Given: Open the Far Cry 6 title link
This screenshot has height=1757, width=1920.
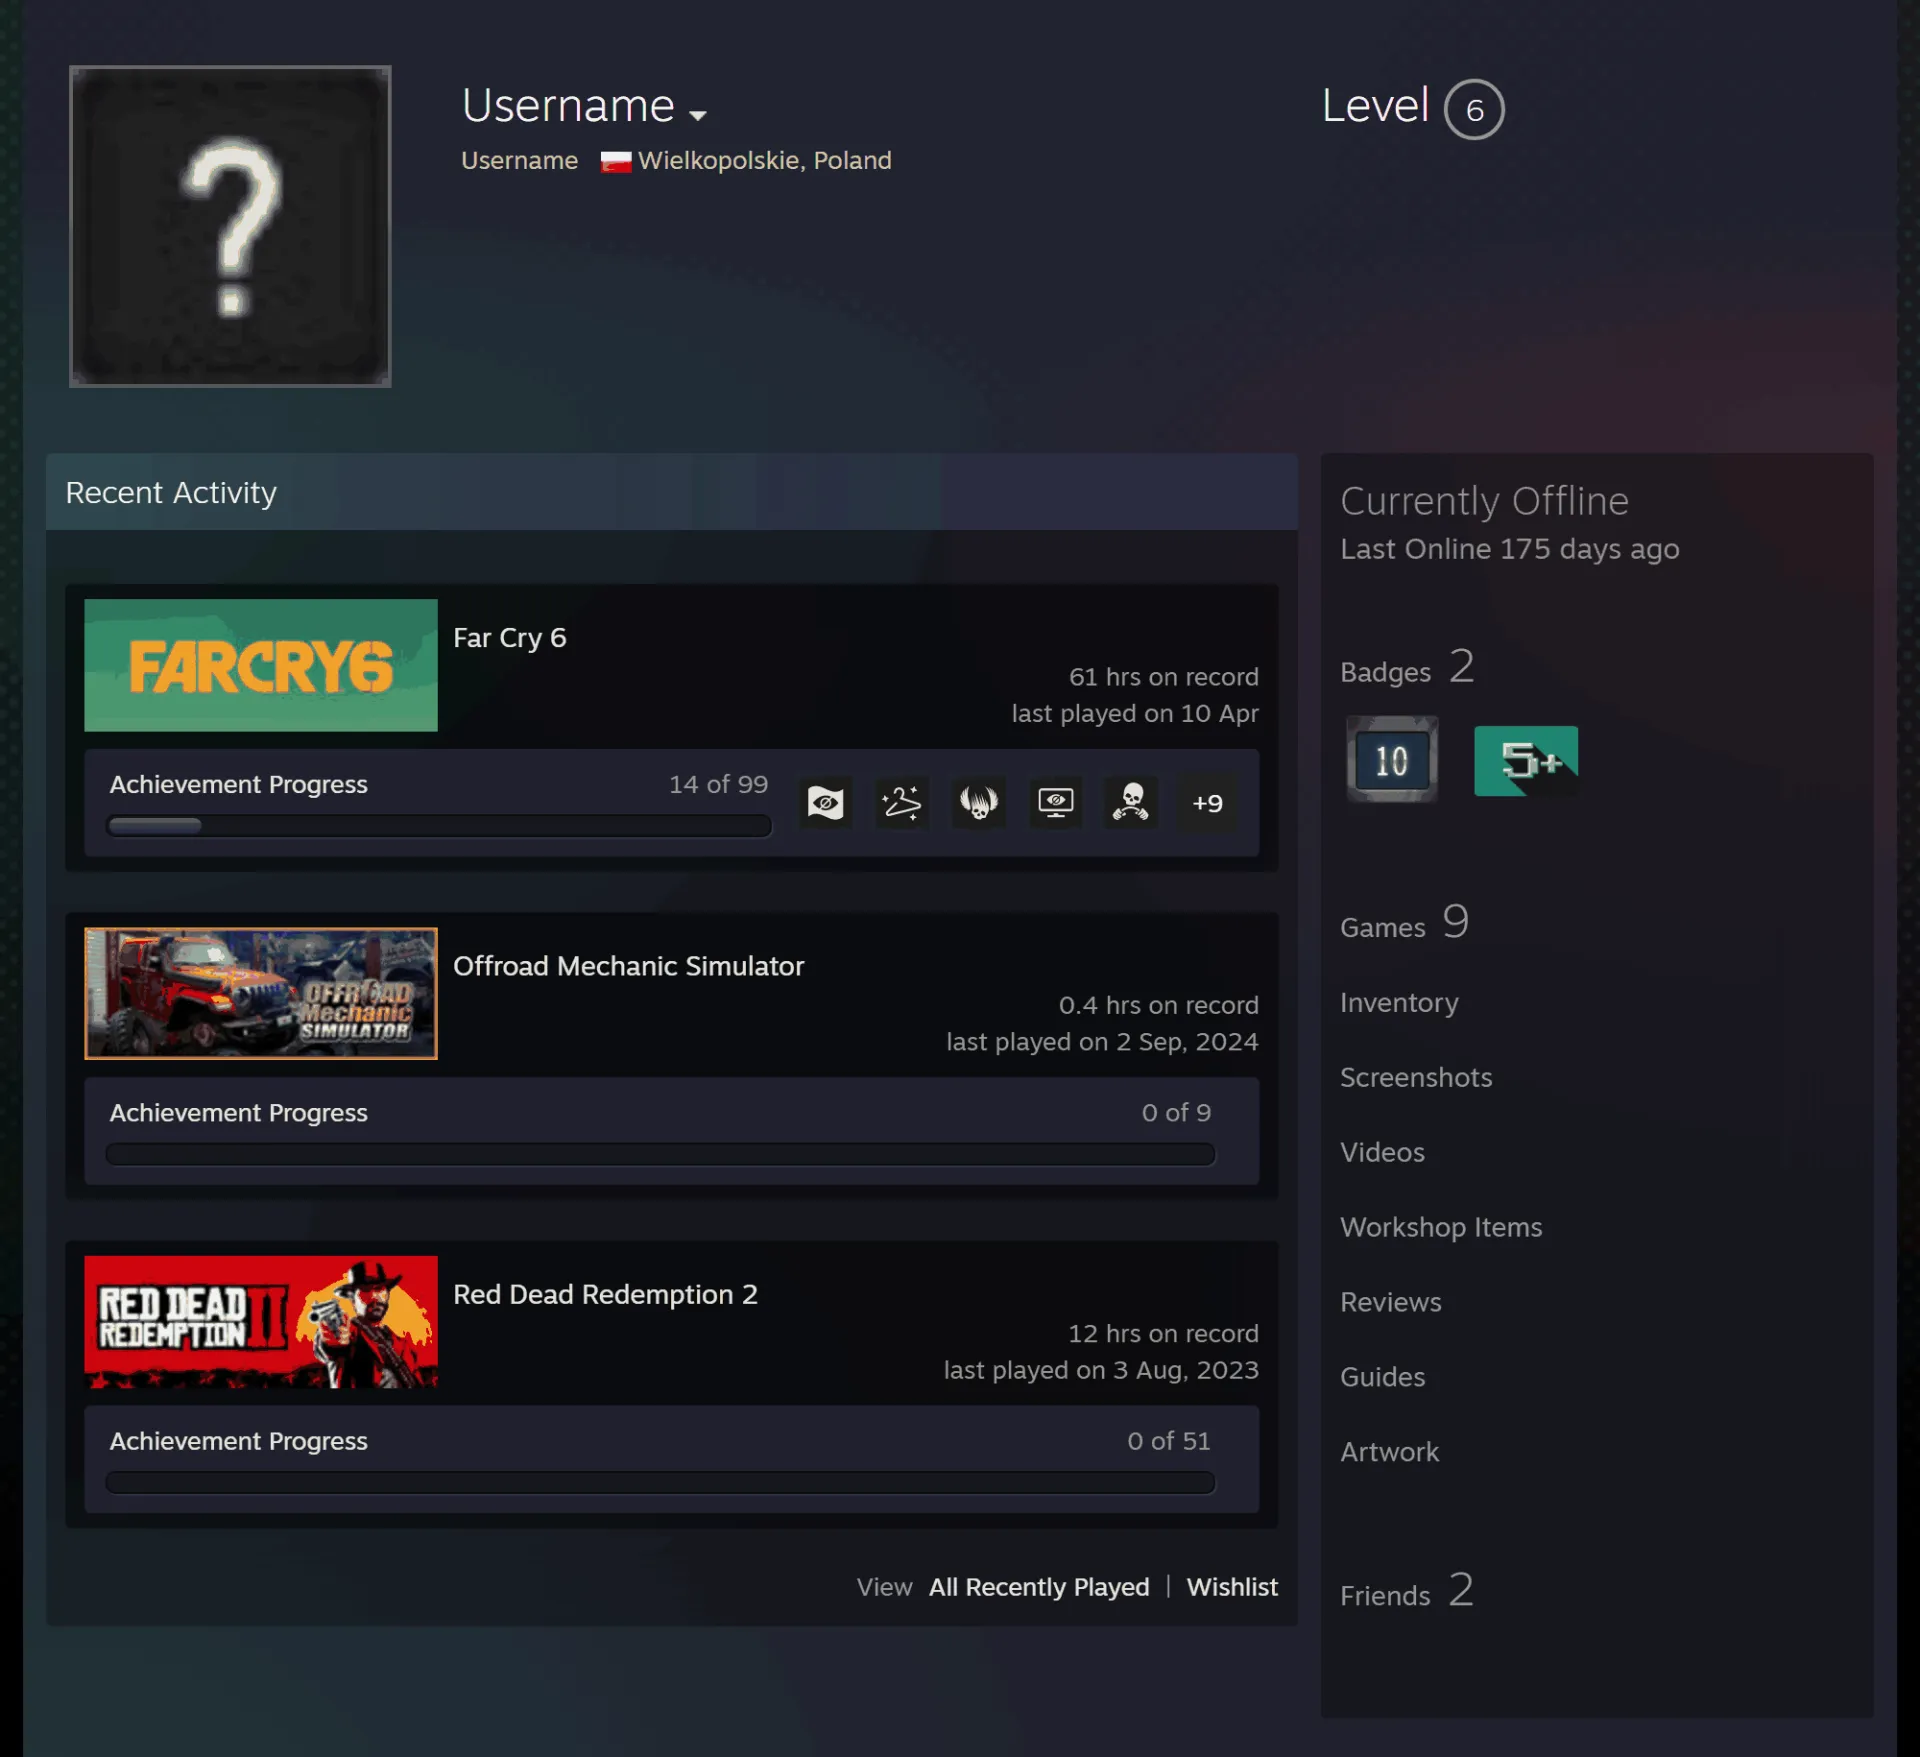Looking at the screenshot, I should tap(510, 638).
